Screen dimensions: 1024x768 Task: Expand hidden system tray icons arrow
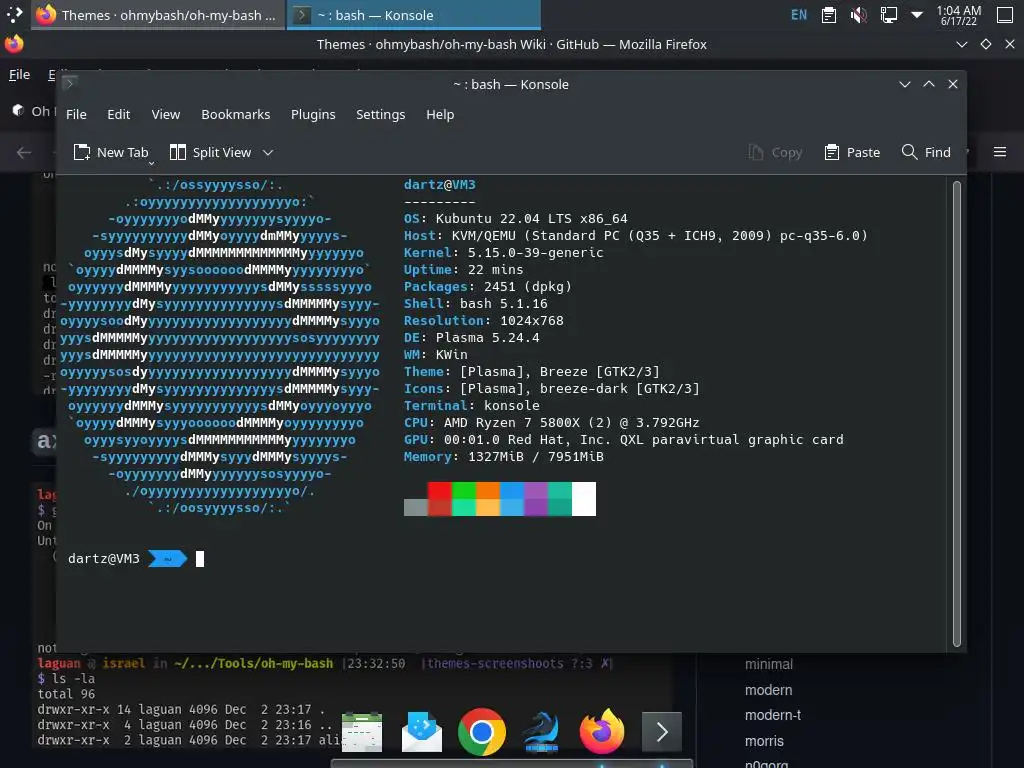point(917,14)
